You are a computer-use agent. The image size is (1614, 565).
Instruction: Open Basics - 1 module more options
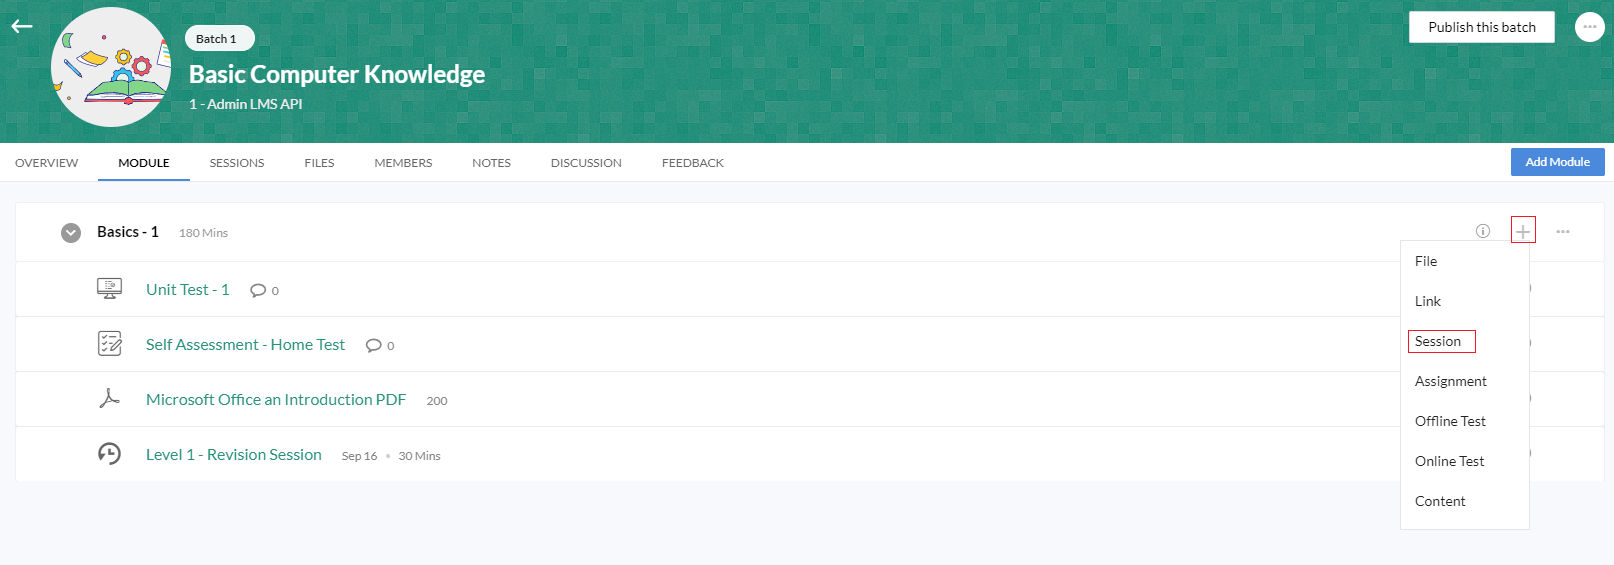[1563, 231]
